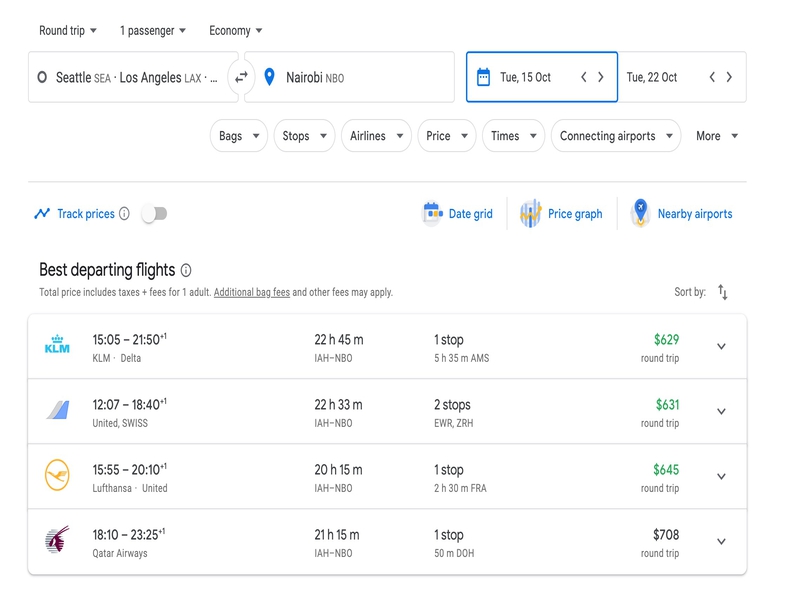Click the Track prices trend icon

coord(42,213)
